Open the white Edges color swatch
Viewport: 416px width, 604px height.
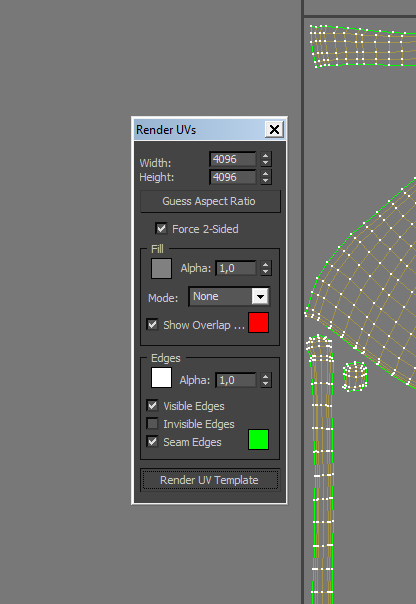161,378
